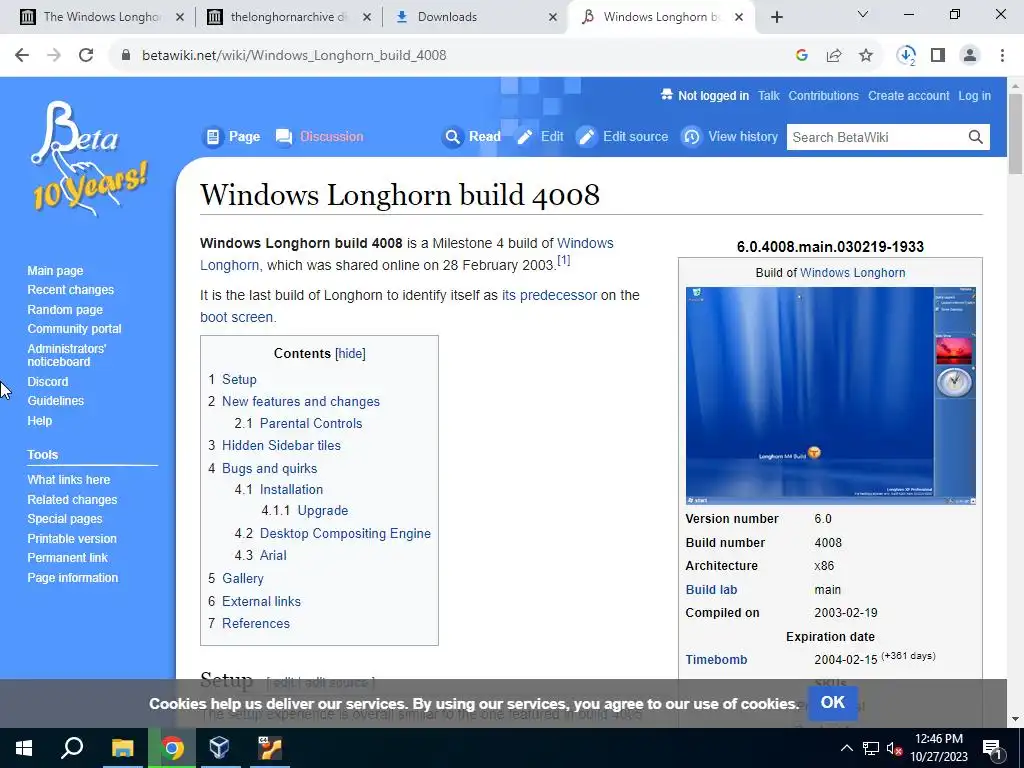Open the Windows Longhorn infobox link

[852, 273]
